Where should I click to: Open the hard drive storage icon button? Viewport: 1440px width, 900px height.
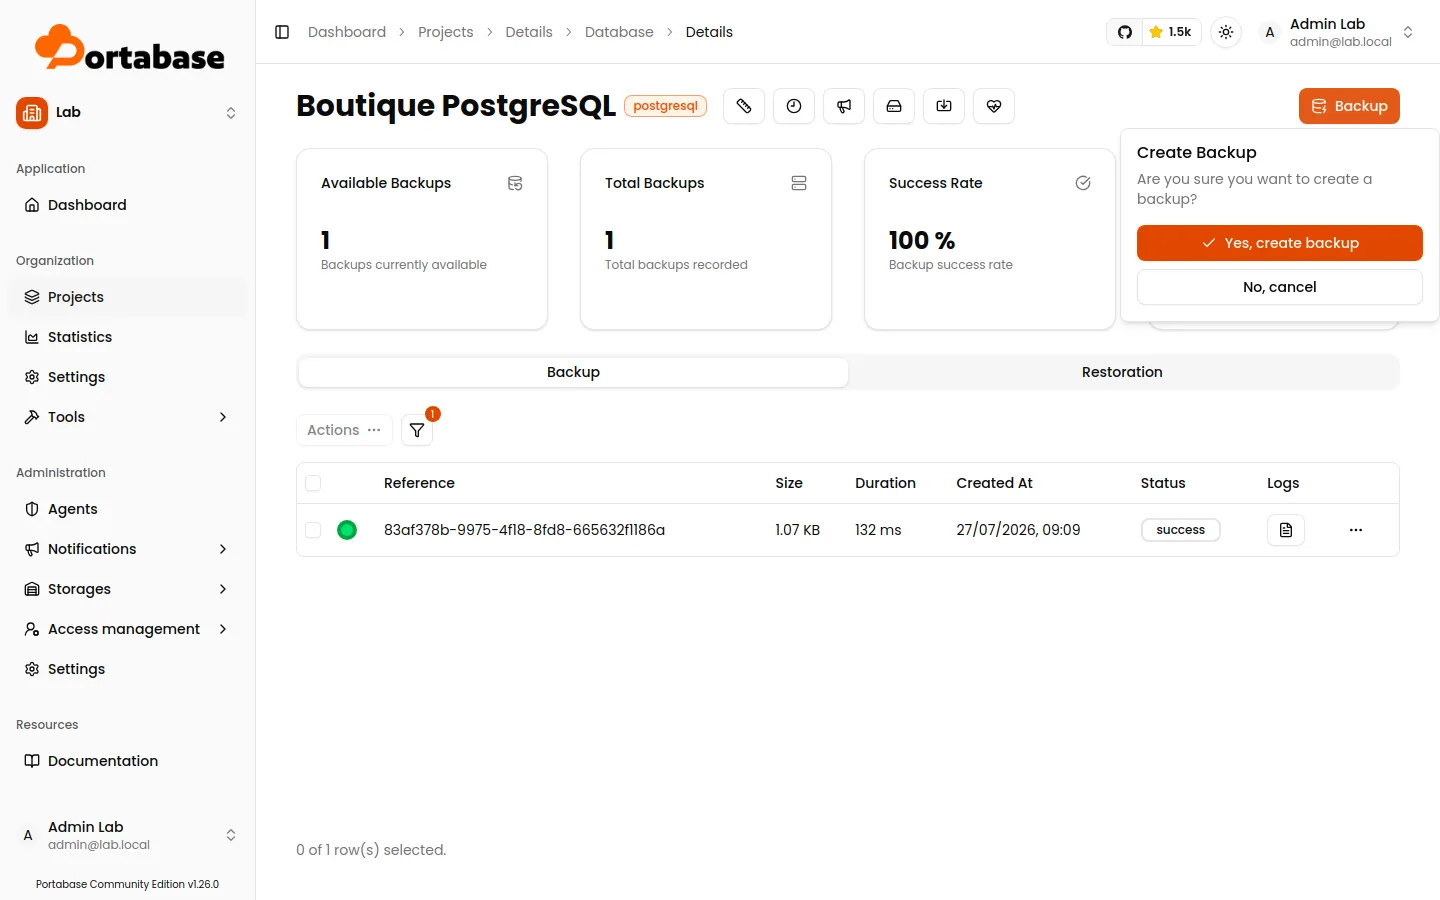point(894,106)
